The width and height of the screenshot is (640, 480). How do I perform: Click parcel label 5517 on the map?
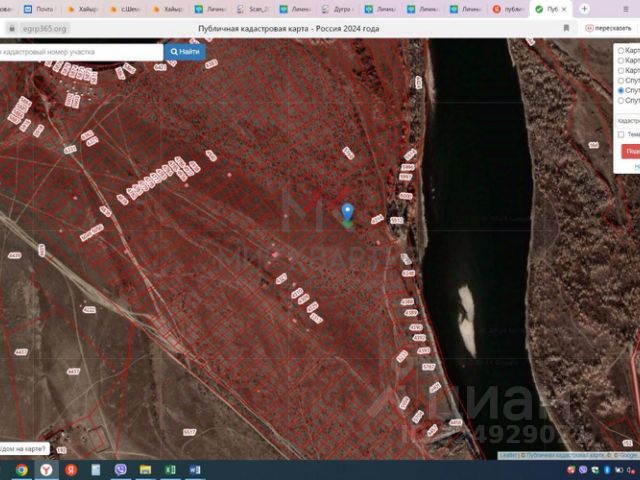[189, 432]
